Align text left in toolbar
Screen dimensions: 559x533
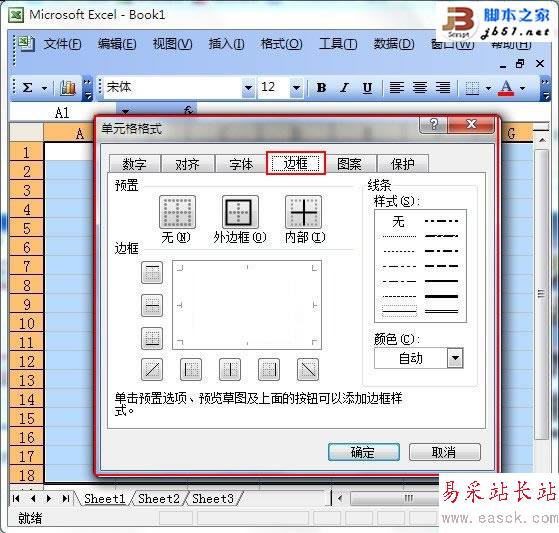(x=396, y=88)
